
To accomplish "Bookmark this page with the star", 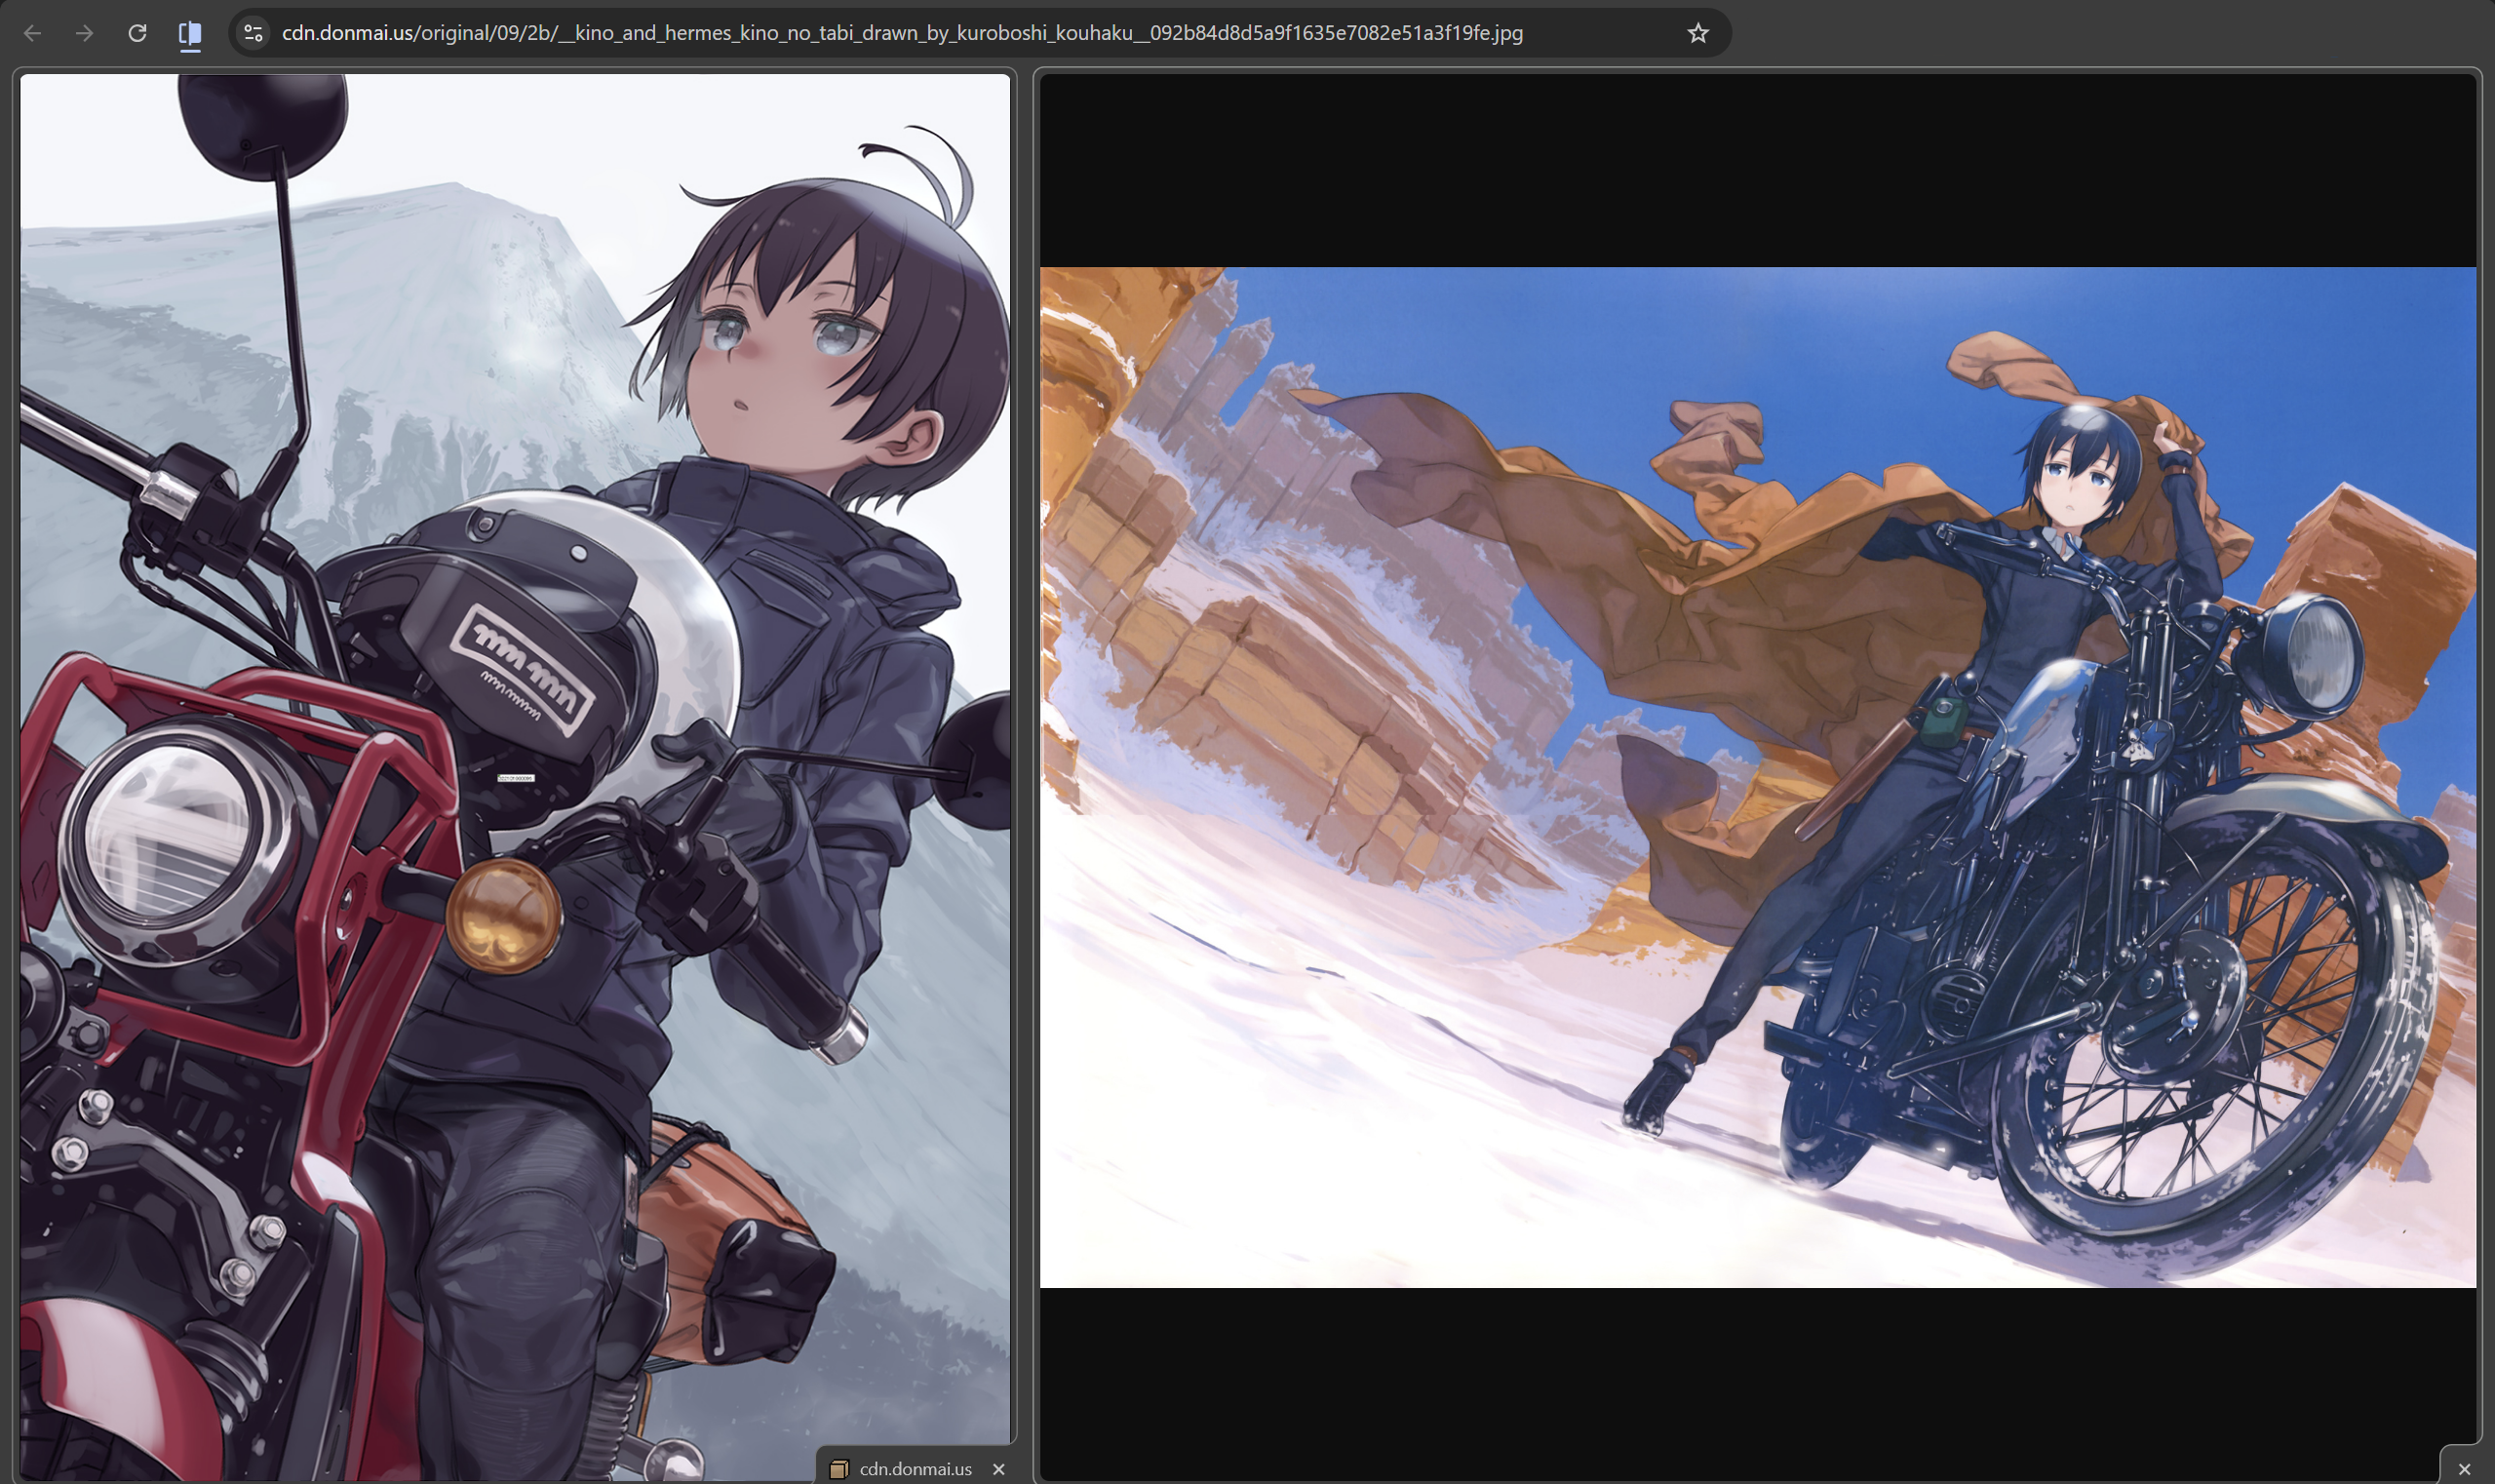I will click(x=1697, y=33).
